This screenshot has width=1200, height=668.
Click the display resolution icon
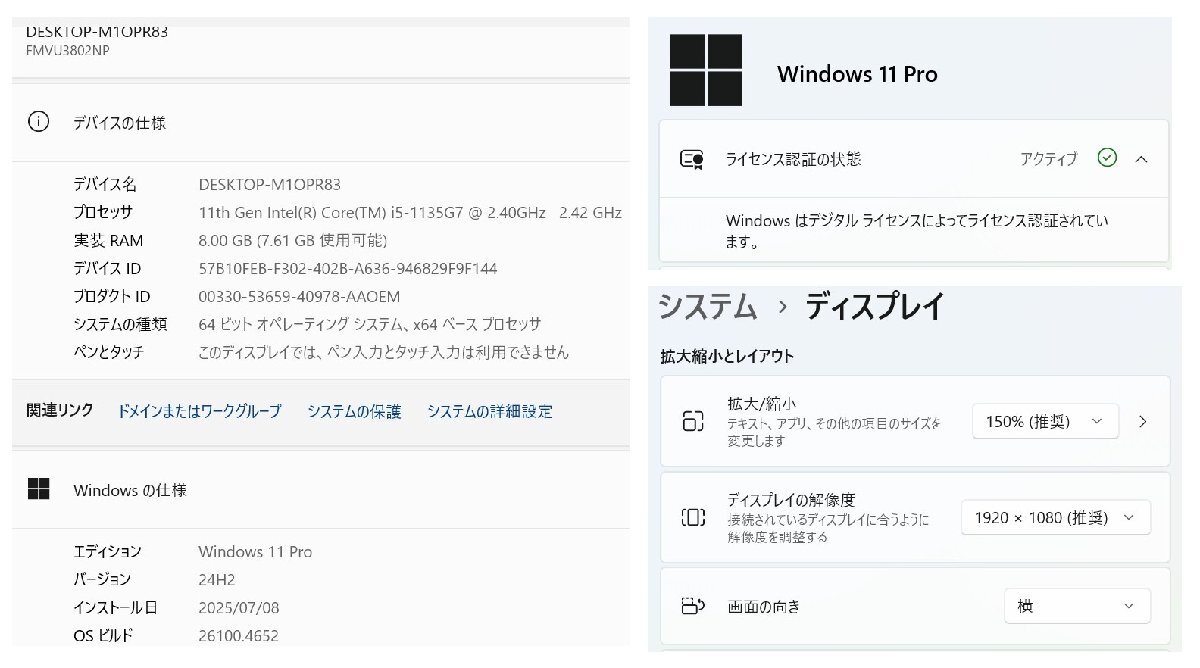click(693, 517)
